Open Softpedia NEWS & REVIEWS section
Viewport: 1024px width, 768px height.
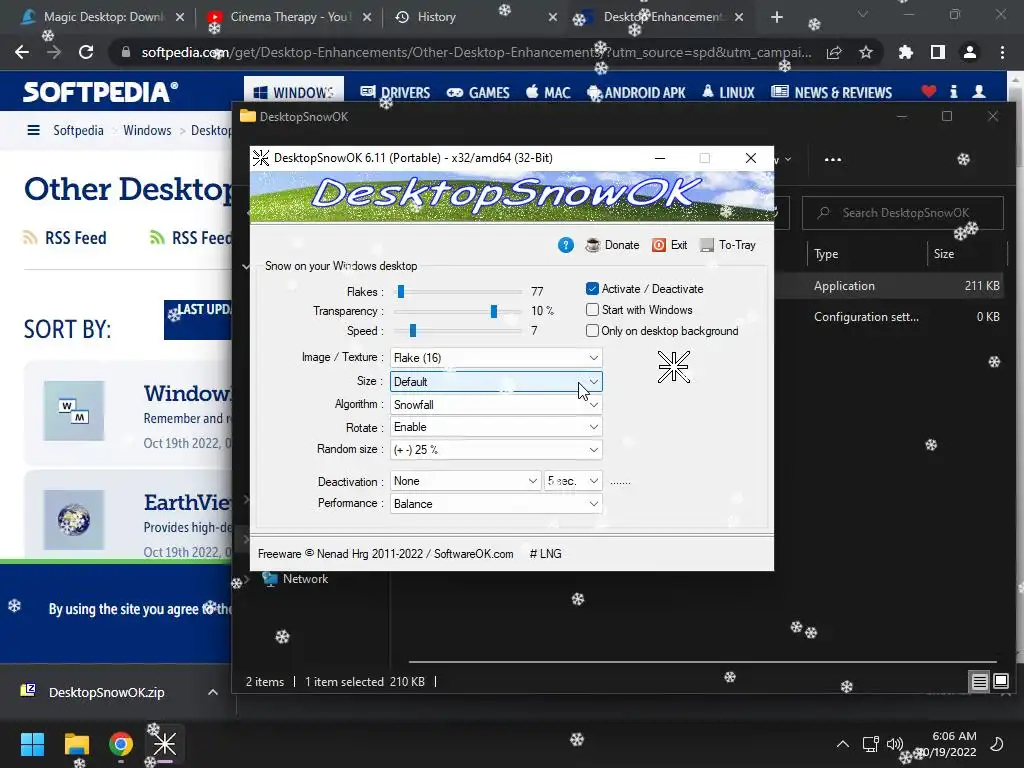[x=831, y=93]
